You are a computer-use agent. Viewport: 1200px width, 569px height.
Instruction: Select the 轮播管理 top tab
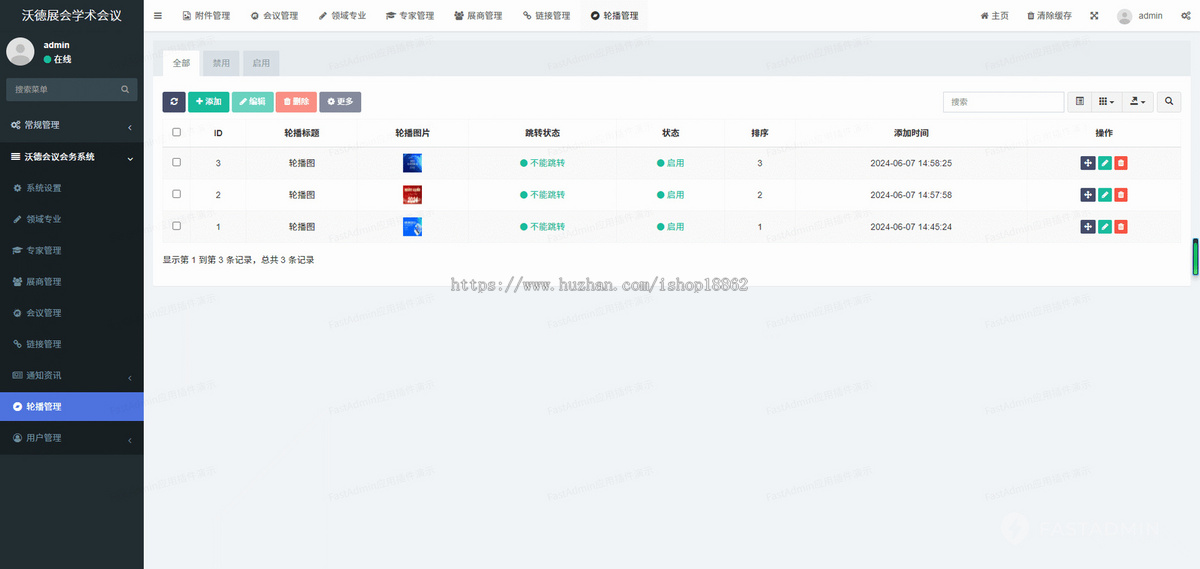pyautogui.click(x=614, y=16)
